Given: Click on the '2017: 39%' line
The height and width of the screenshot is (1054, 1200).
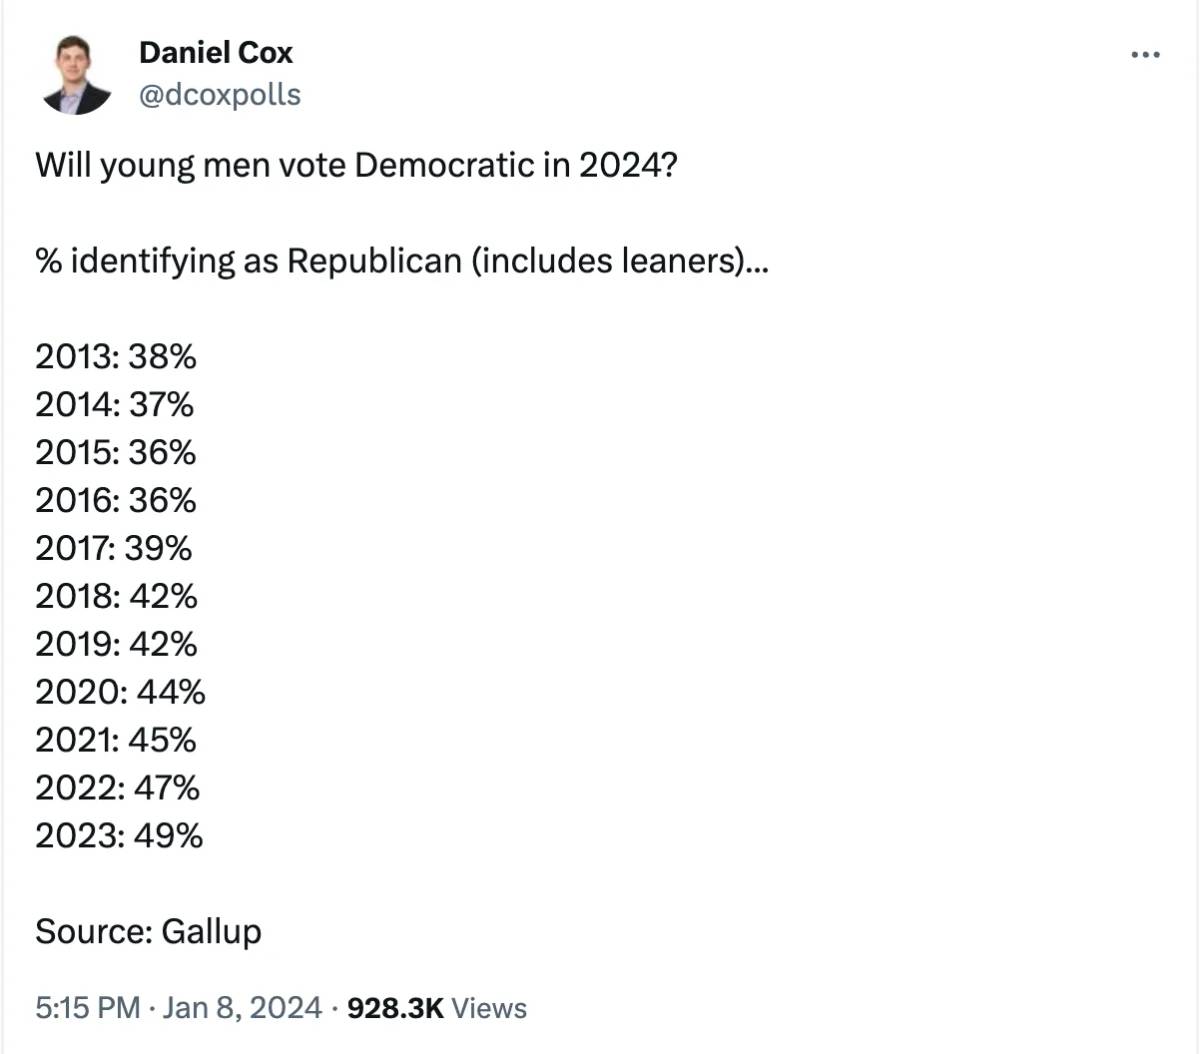Looking at the screenshot, I should [114, 548].
